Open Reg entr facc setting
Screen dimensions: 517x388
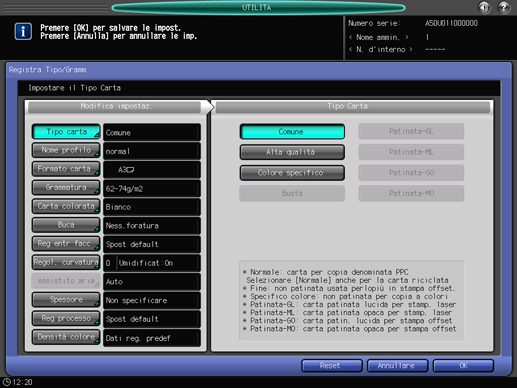[66, 244]
